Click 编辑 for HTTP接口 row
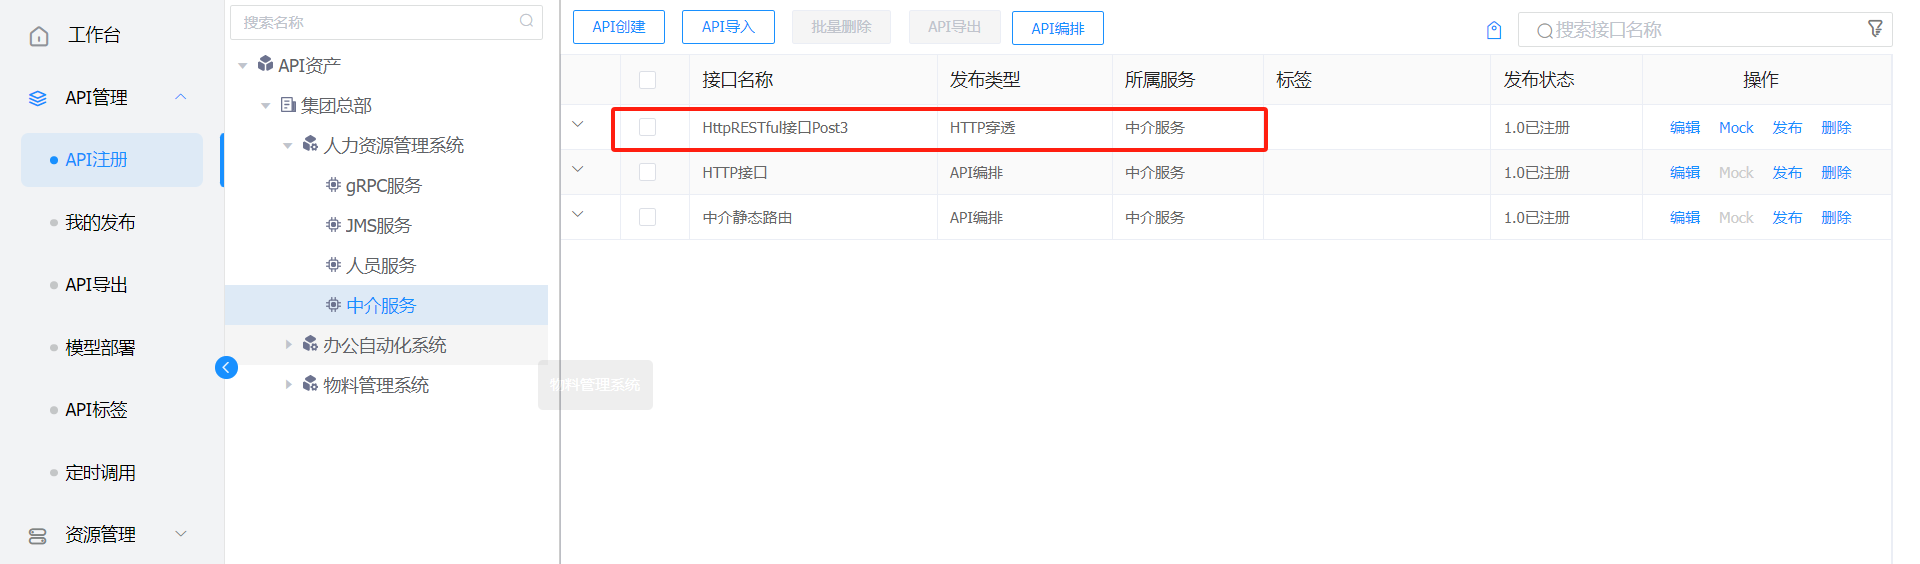Screen dimensions: 1920x564 (1685, 172)
